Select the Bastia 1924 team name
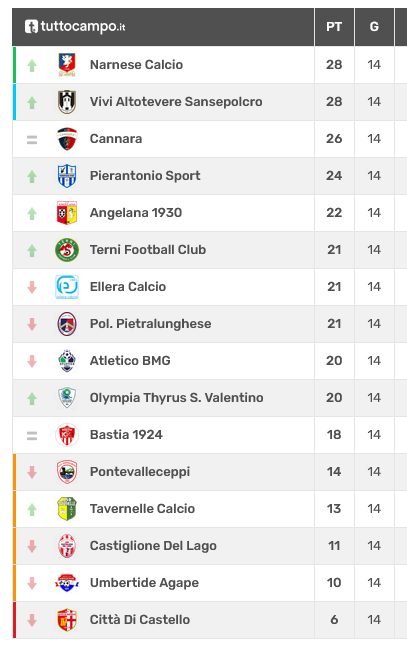407x648 pixels. tap(126, 435)
